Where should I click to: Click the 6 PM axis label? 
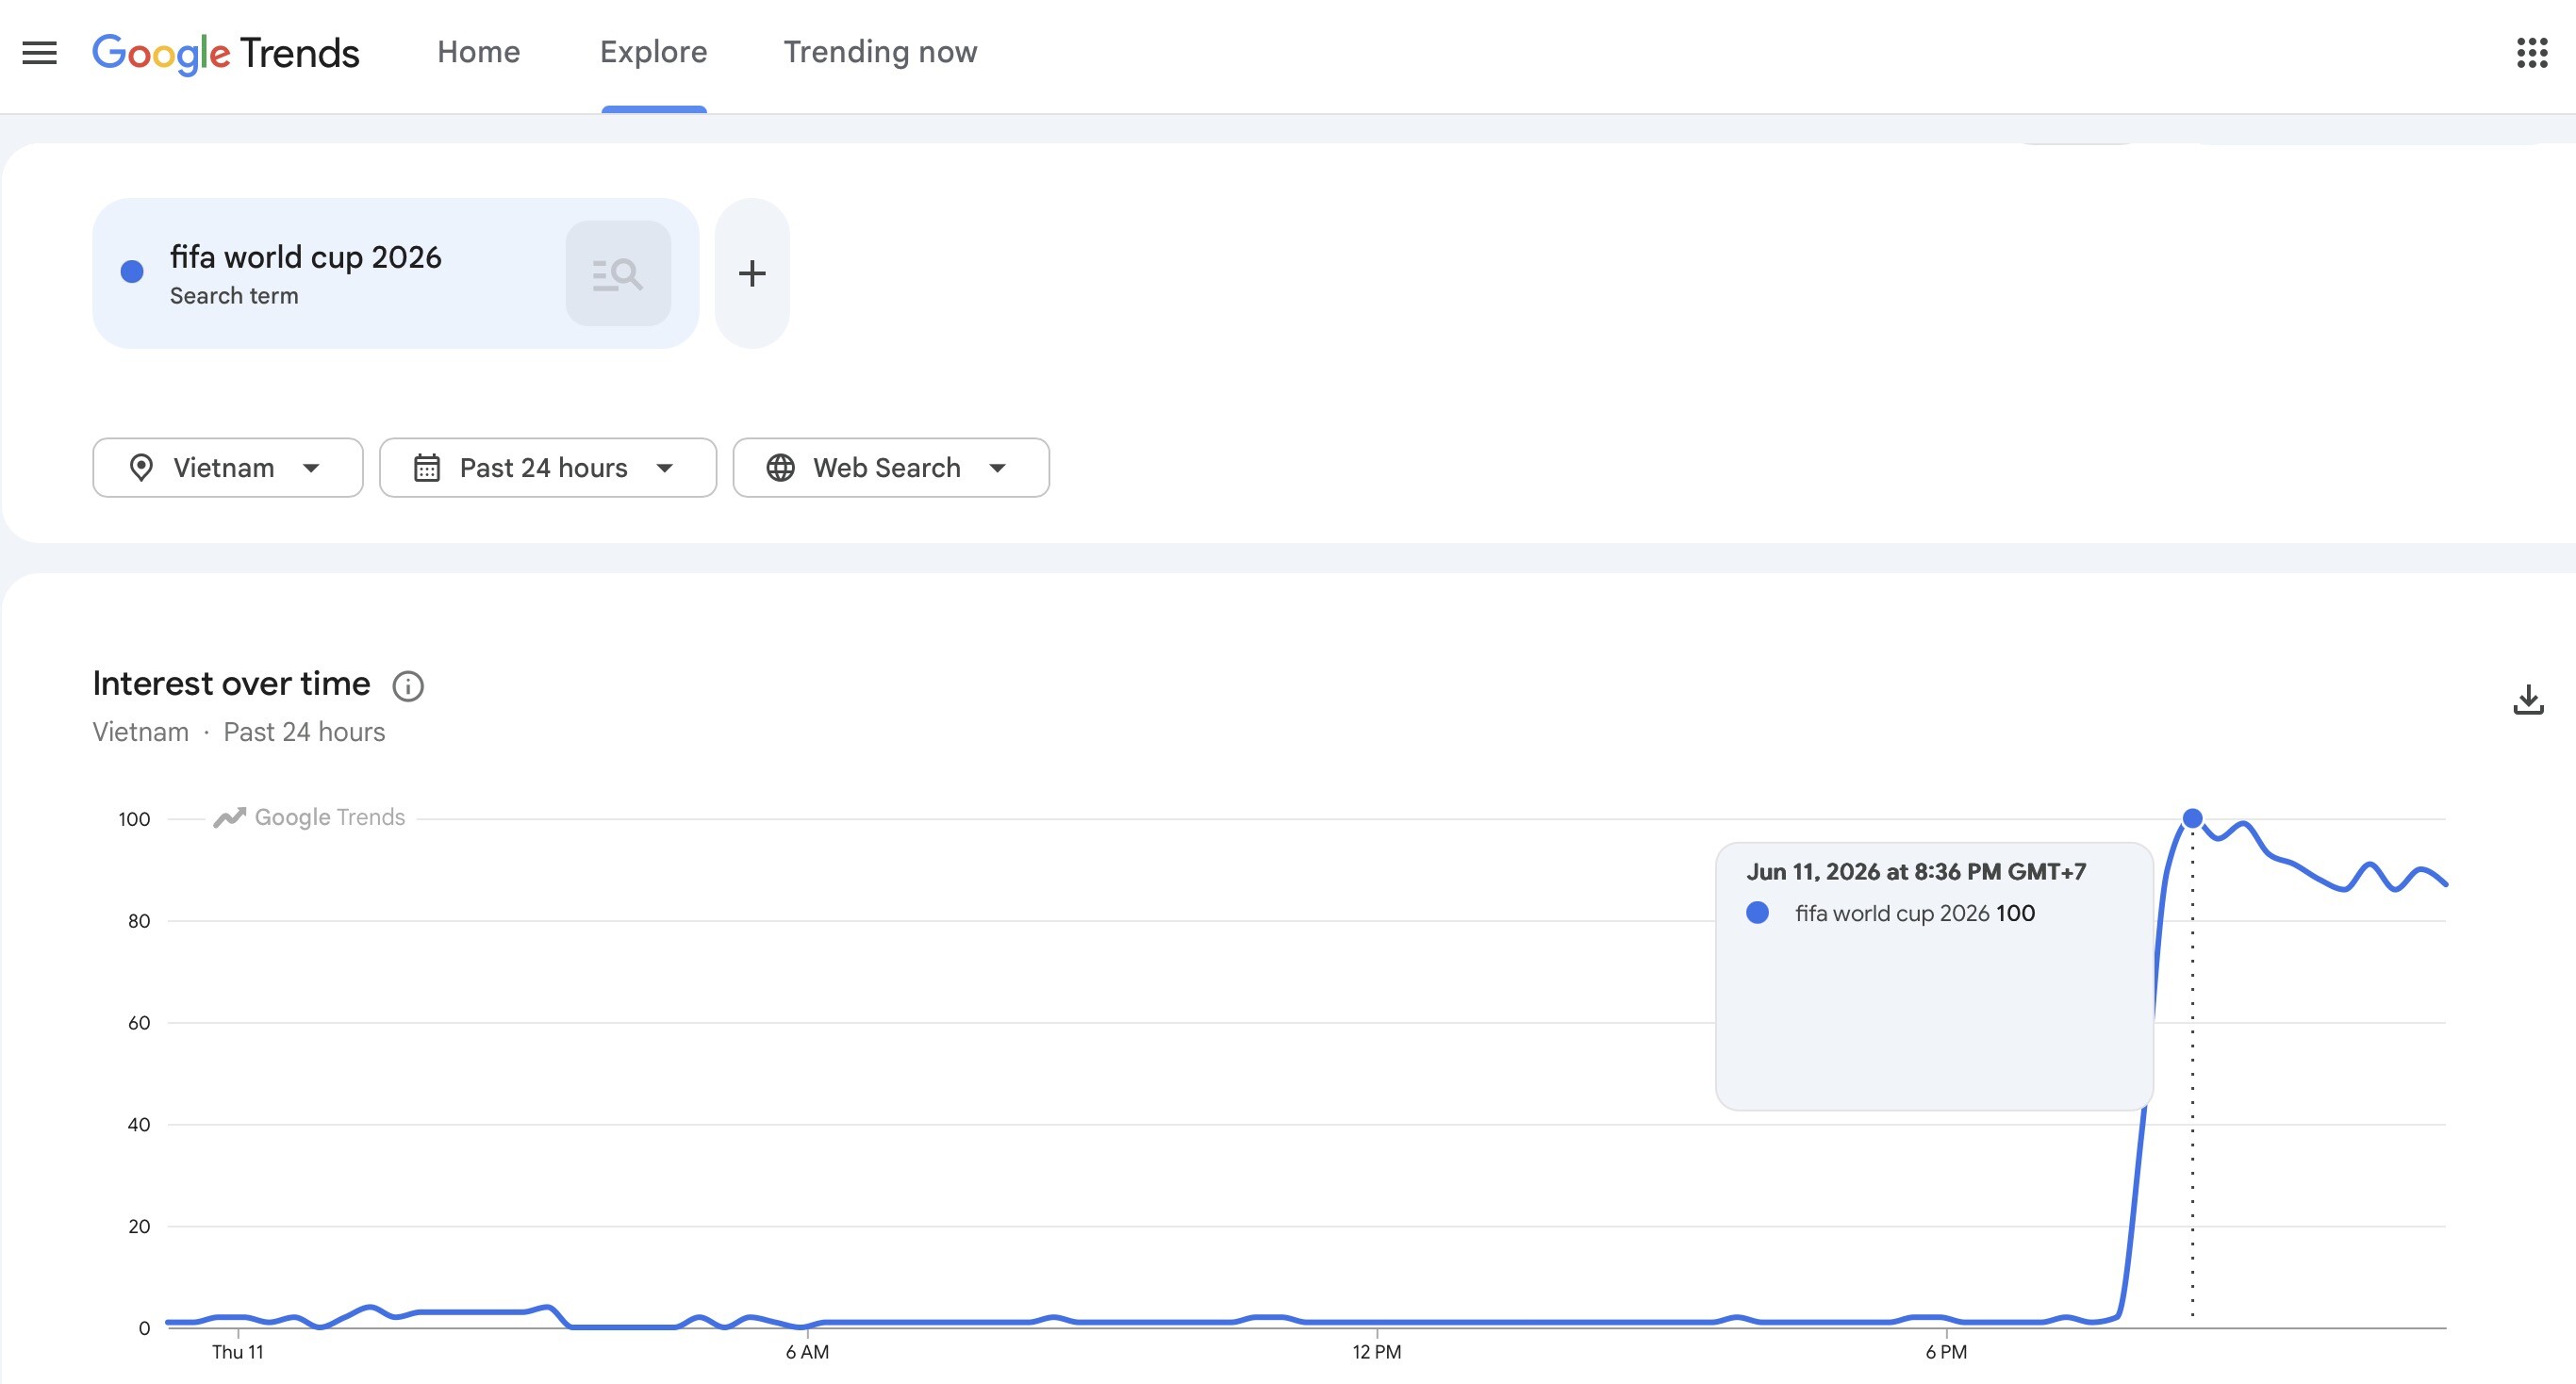pos(1946,1352)
